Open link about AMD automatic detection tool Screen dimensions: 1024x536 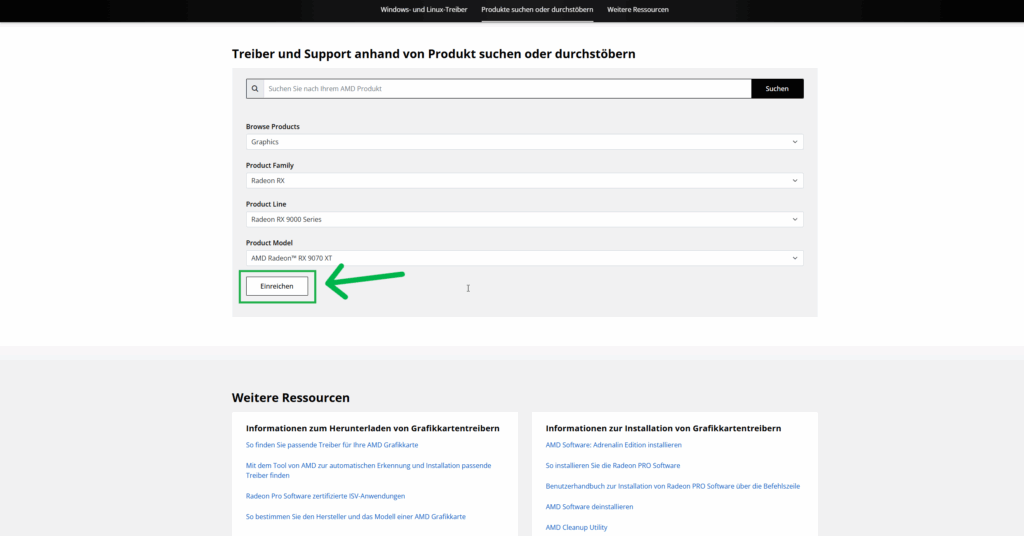point(368,470)
